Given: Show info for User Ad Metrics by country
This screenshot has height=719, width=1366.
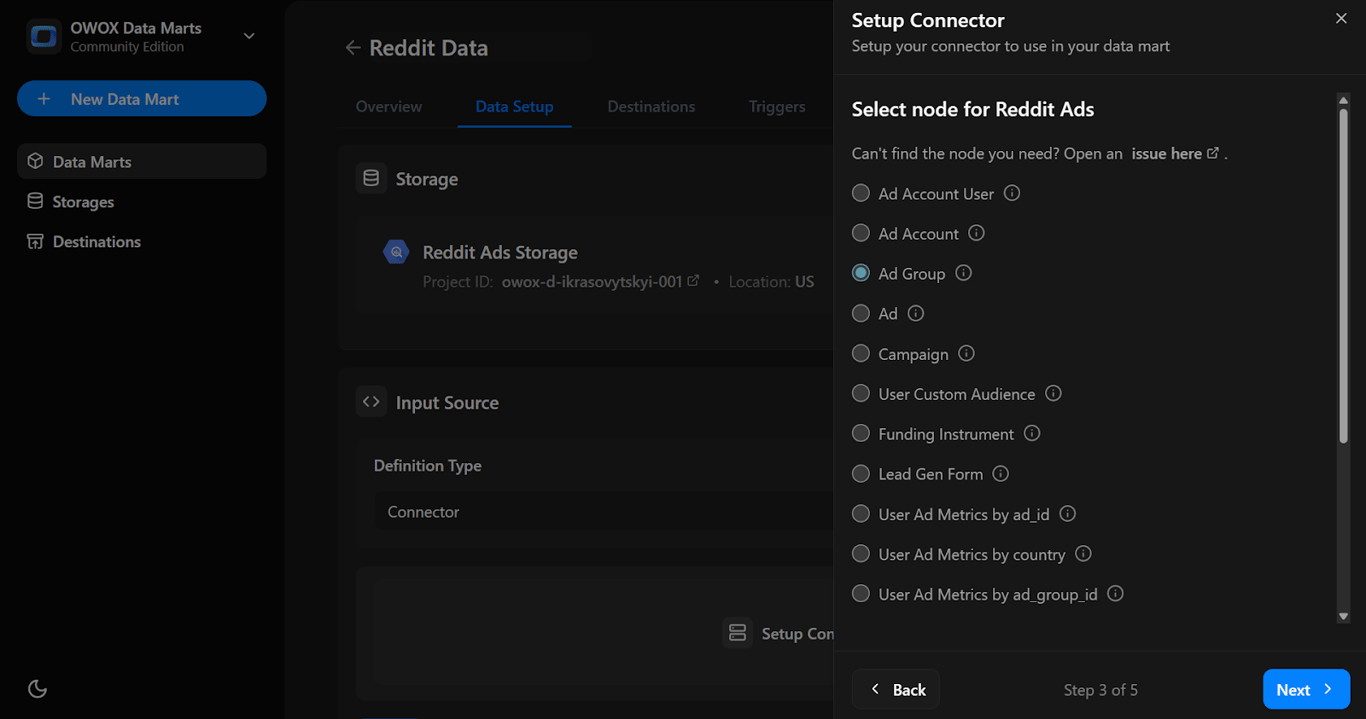Looking at the screenshot, I should coord(1083,553).
